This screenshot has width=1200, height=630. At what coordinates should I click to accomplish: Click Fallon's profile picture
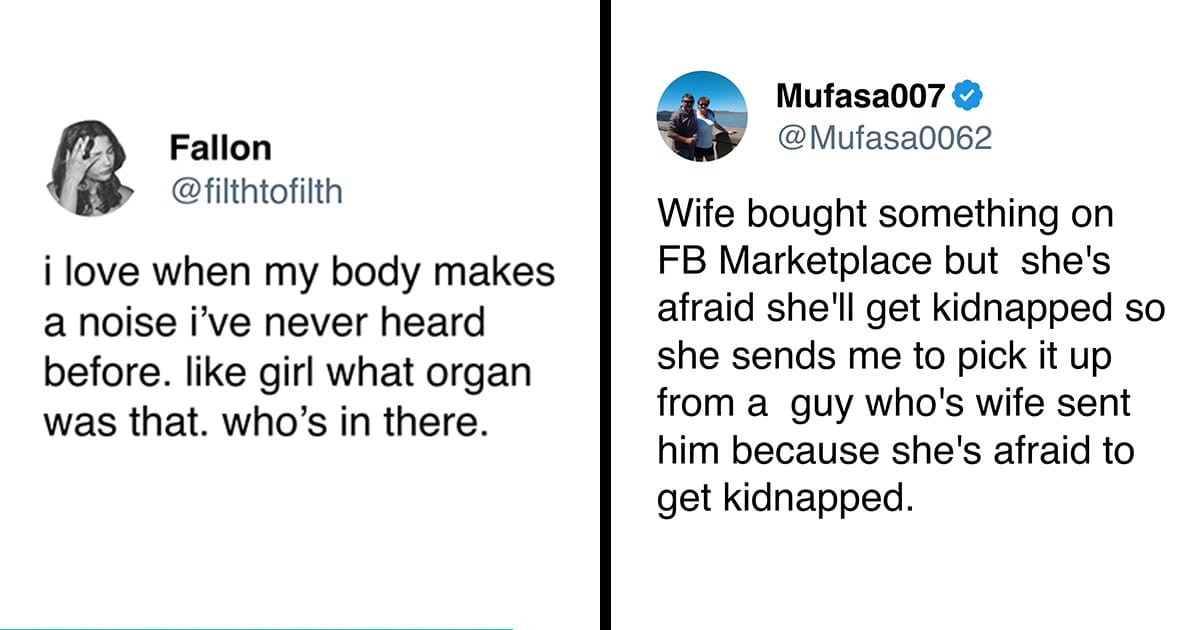(x=89, y=168)
